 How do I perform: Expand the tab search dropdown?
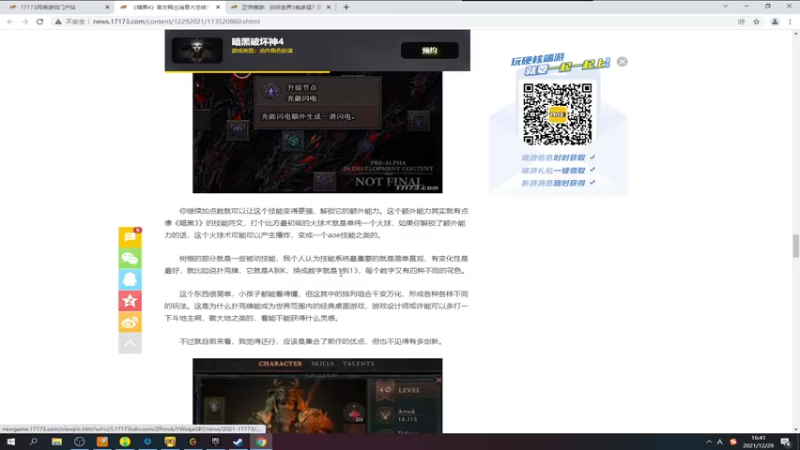[725, 7]
